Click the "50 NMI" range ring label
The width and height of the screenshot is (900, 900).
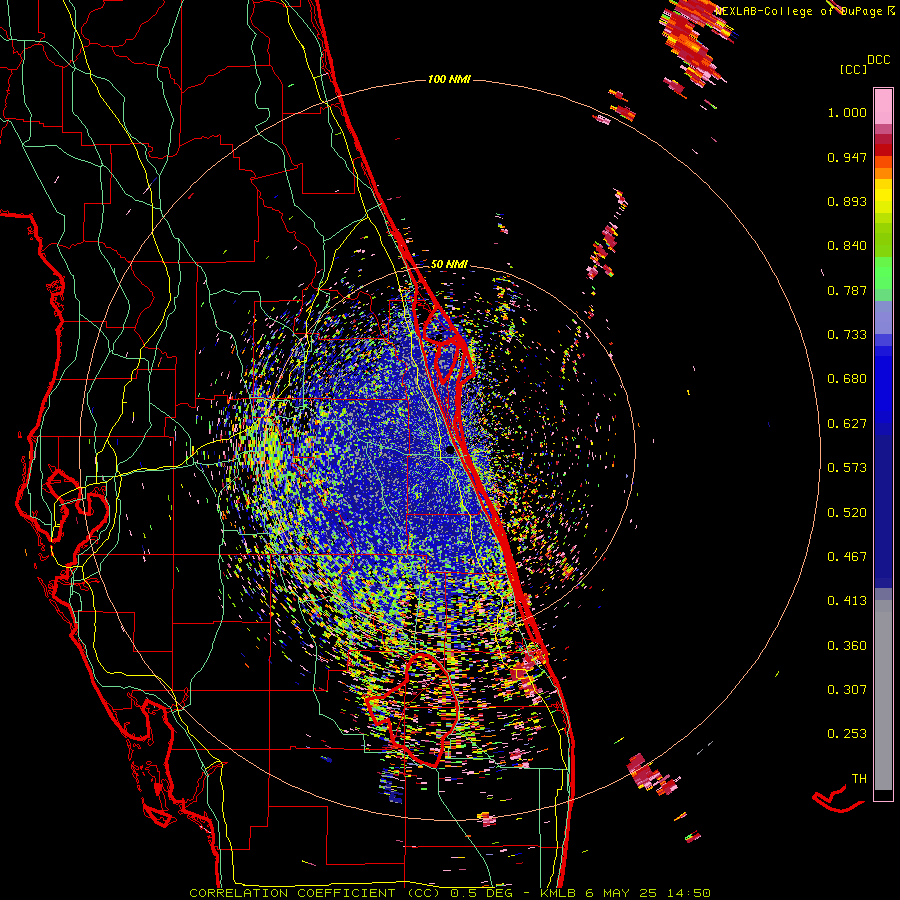(449, 265)
